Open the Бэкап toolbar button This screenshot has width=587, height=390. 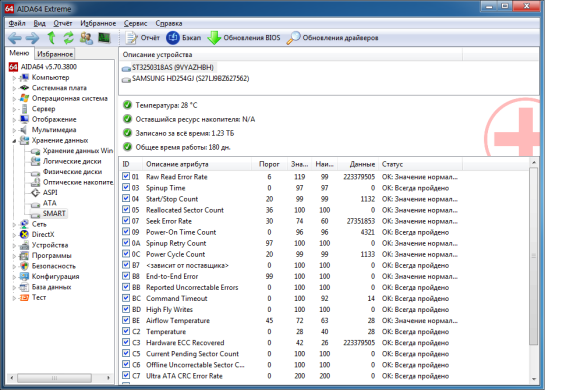tap(183, 38)
